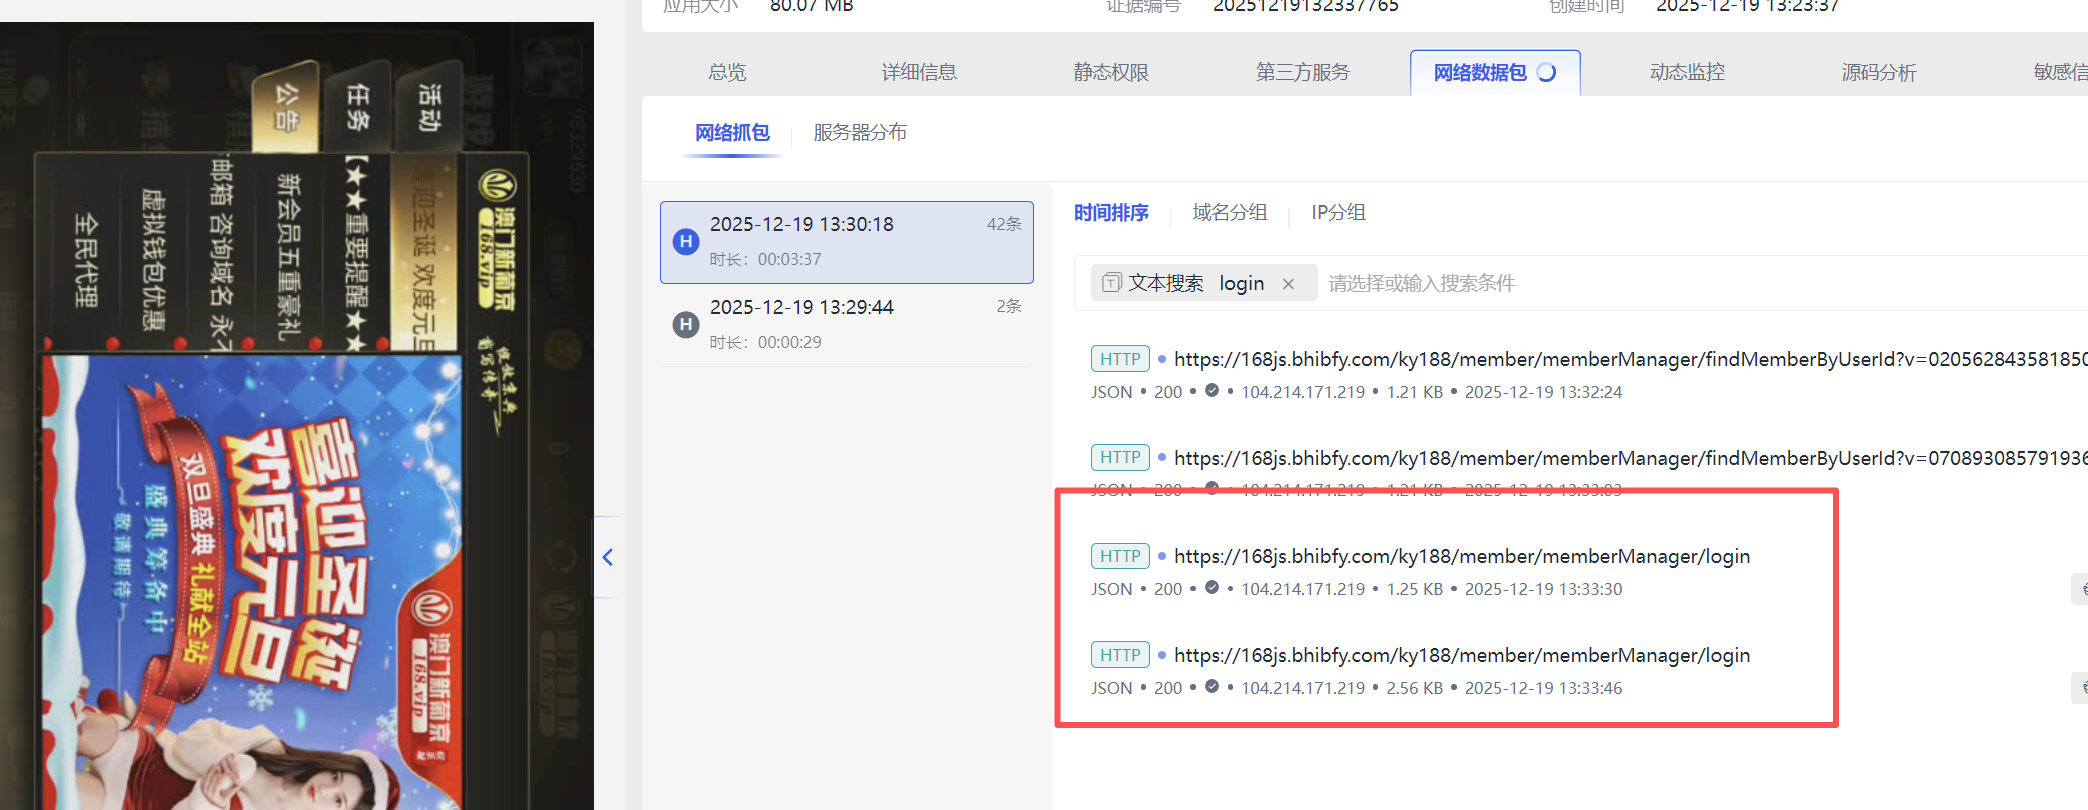The image size is (2088, 810).
Task: Click IP 104.214.171.219 in the 13:33:46 row
Action: click(1303, 688)
